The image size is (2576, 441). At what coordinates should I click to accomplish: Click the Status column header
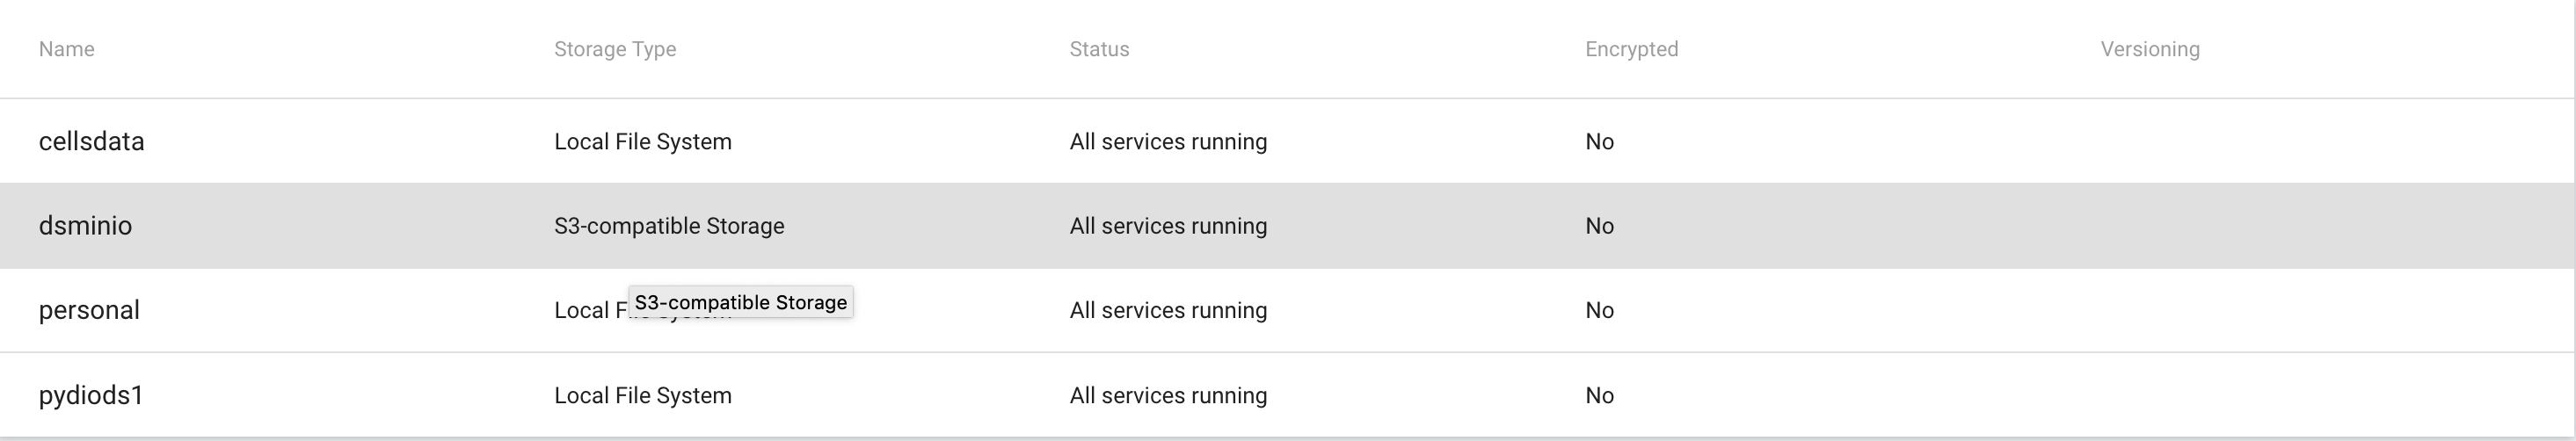click(x=1099, y=49)
